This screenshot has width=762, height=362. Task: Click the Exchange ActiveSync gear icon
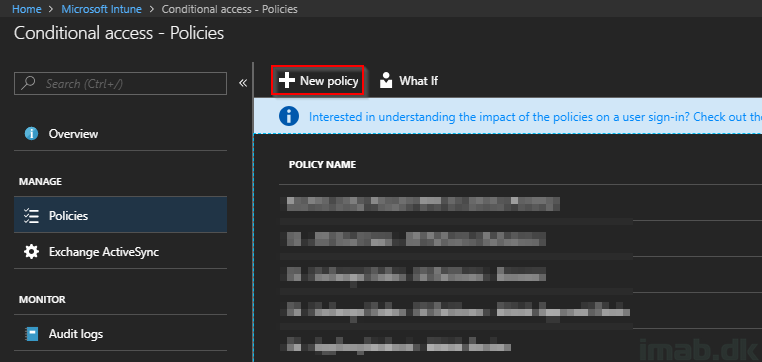[x=32, y=252]
